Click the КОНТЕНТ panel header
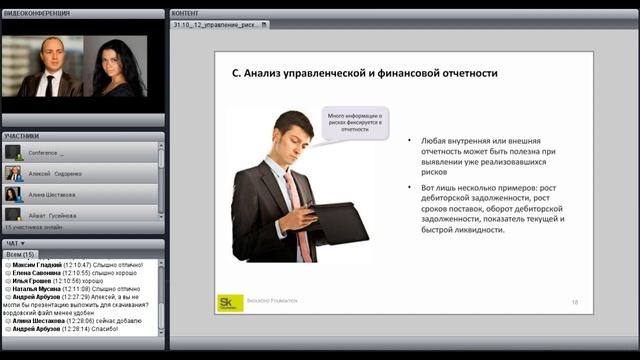 click(404, 13)
